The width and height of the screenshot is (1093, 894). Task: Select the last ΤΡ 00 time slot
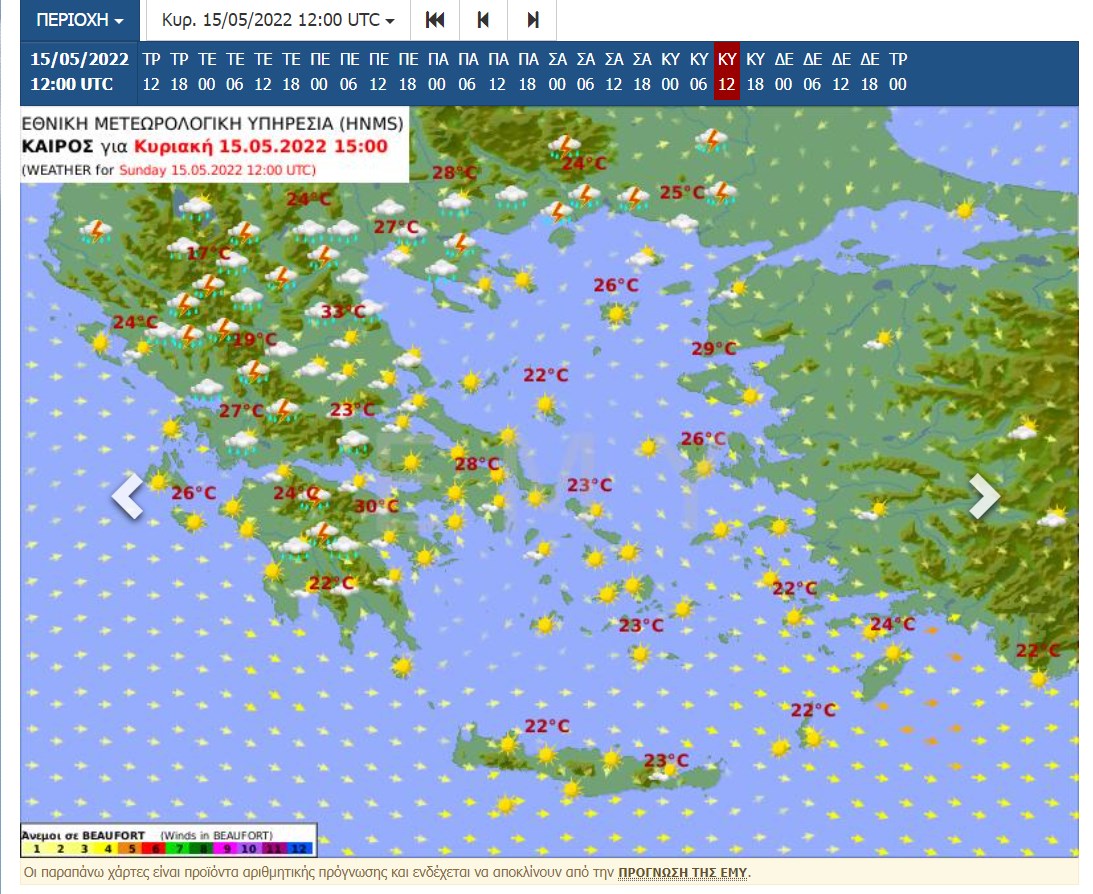tap(898, 72)
